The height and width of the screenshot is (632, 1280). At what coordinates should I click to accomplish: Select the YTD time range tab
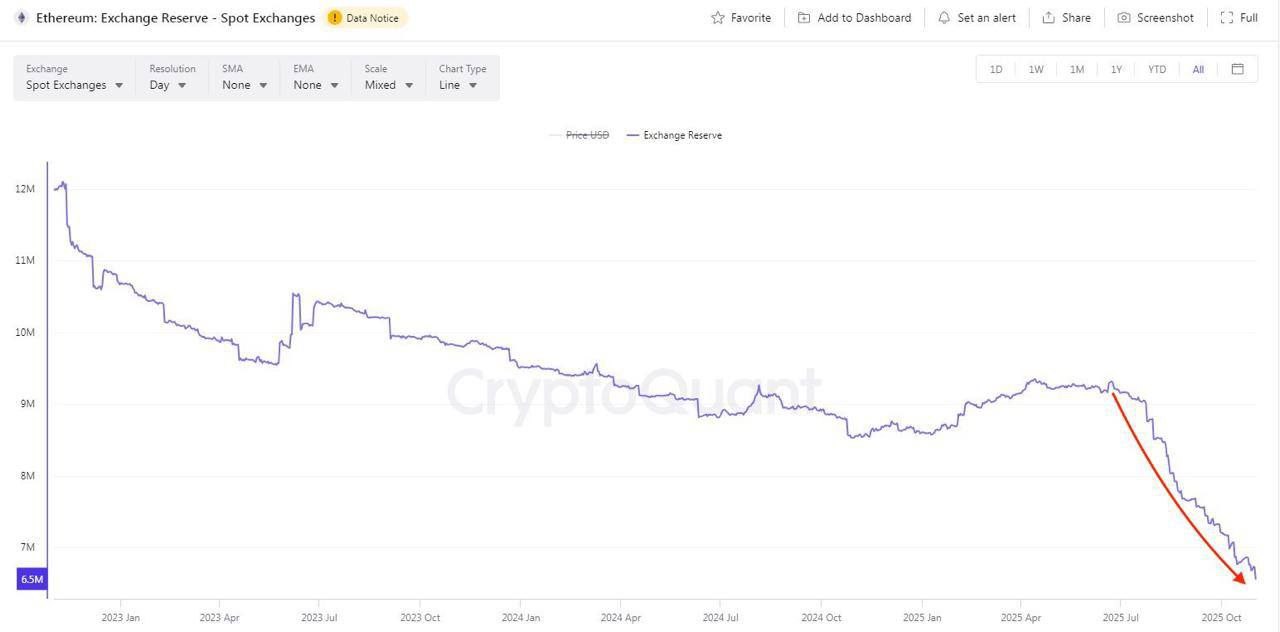(x=1157, y=69)
